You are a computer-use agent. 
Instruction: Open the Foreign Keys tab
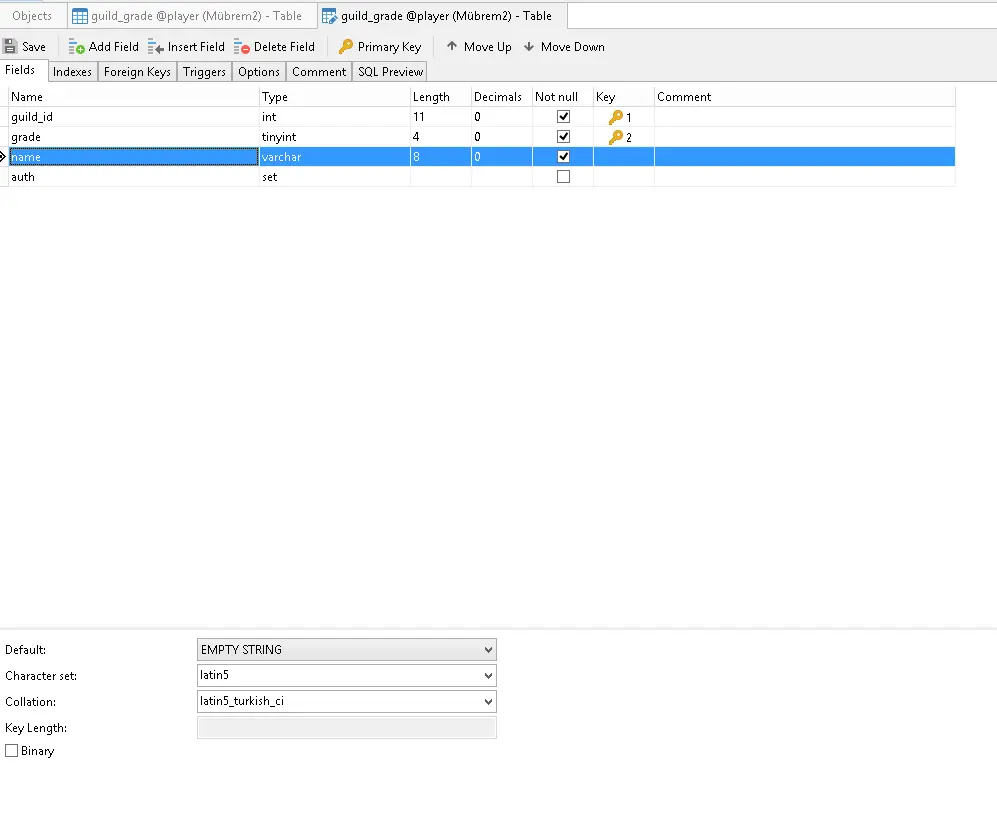pyautogui.click(x=137, y=72)
